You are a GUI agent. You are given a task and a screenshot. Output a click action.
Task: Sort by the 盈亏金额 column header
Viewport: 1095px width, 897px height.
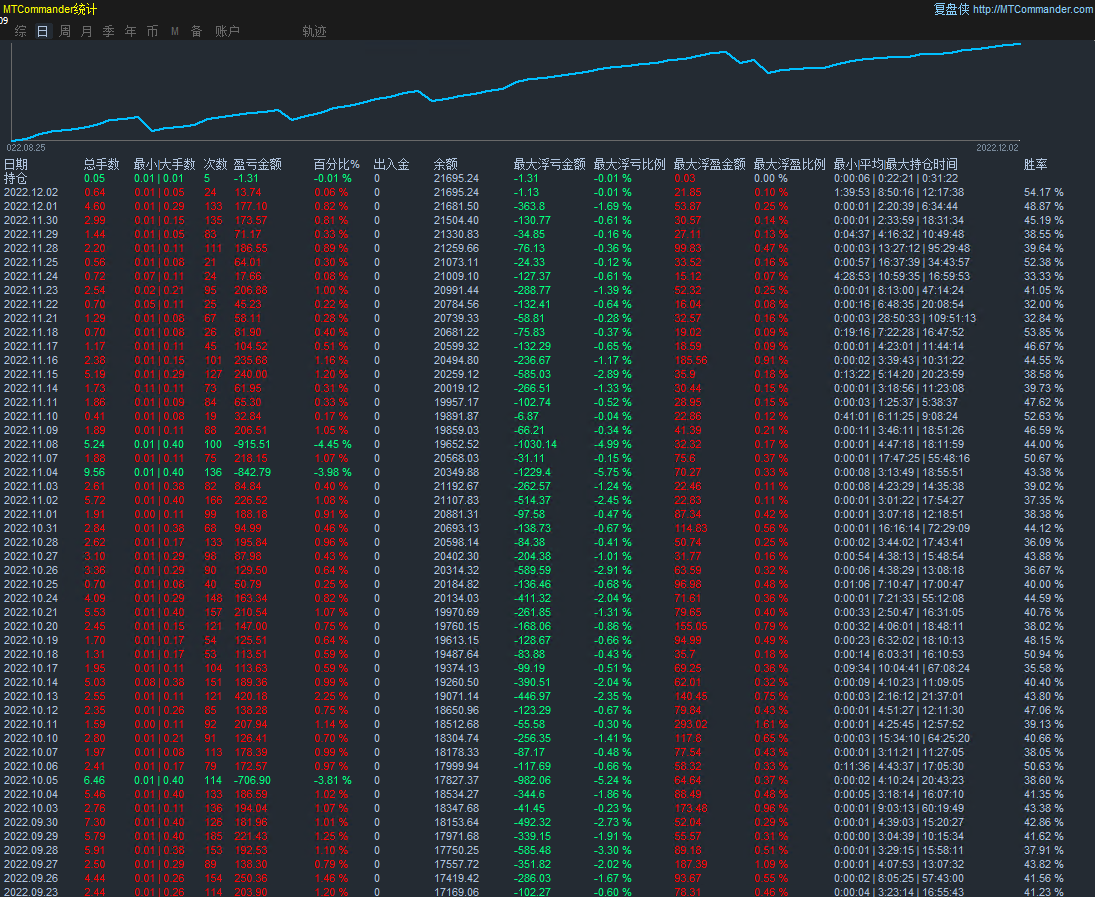click(x=258, y=164)
